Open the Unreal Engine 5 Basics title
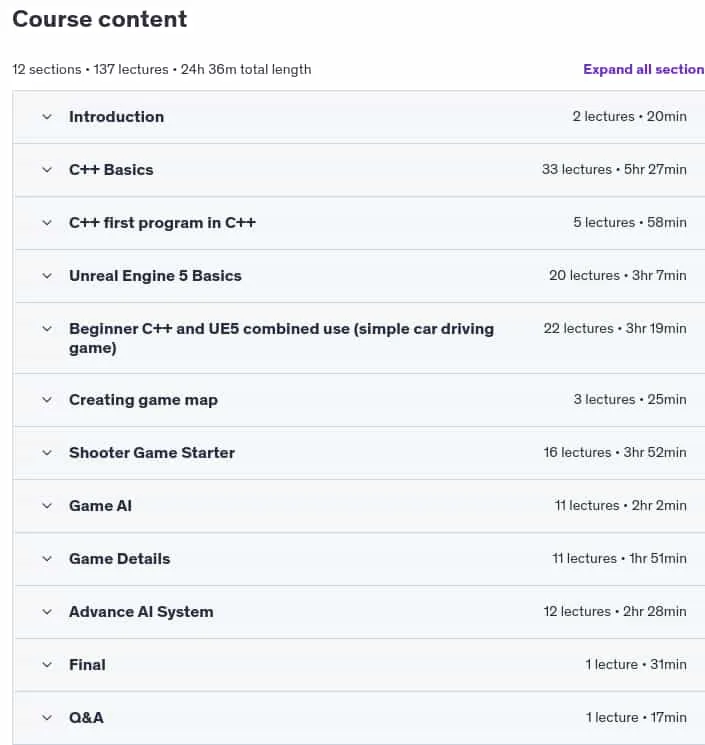The image size is (705, 745). [x=155, y=276]
